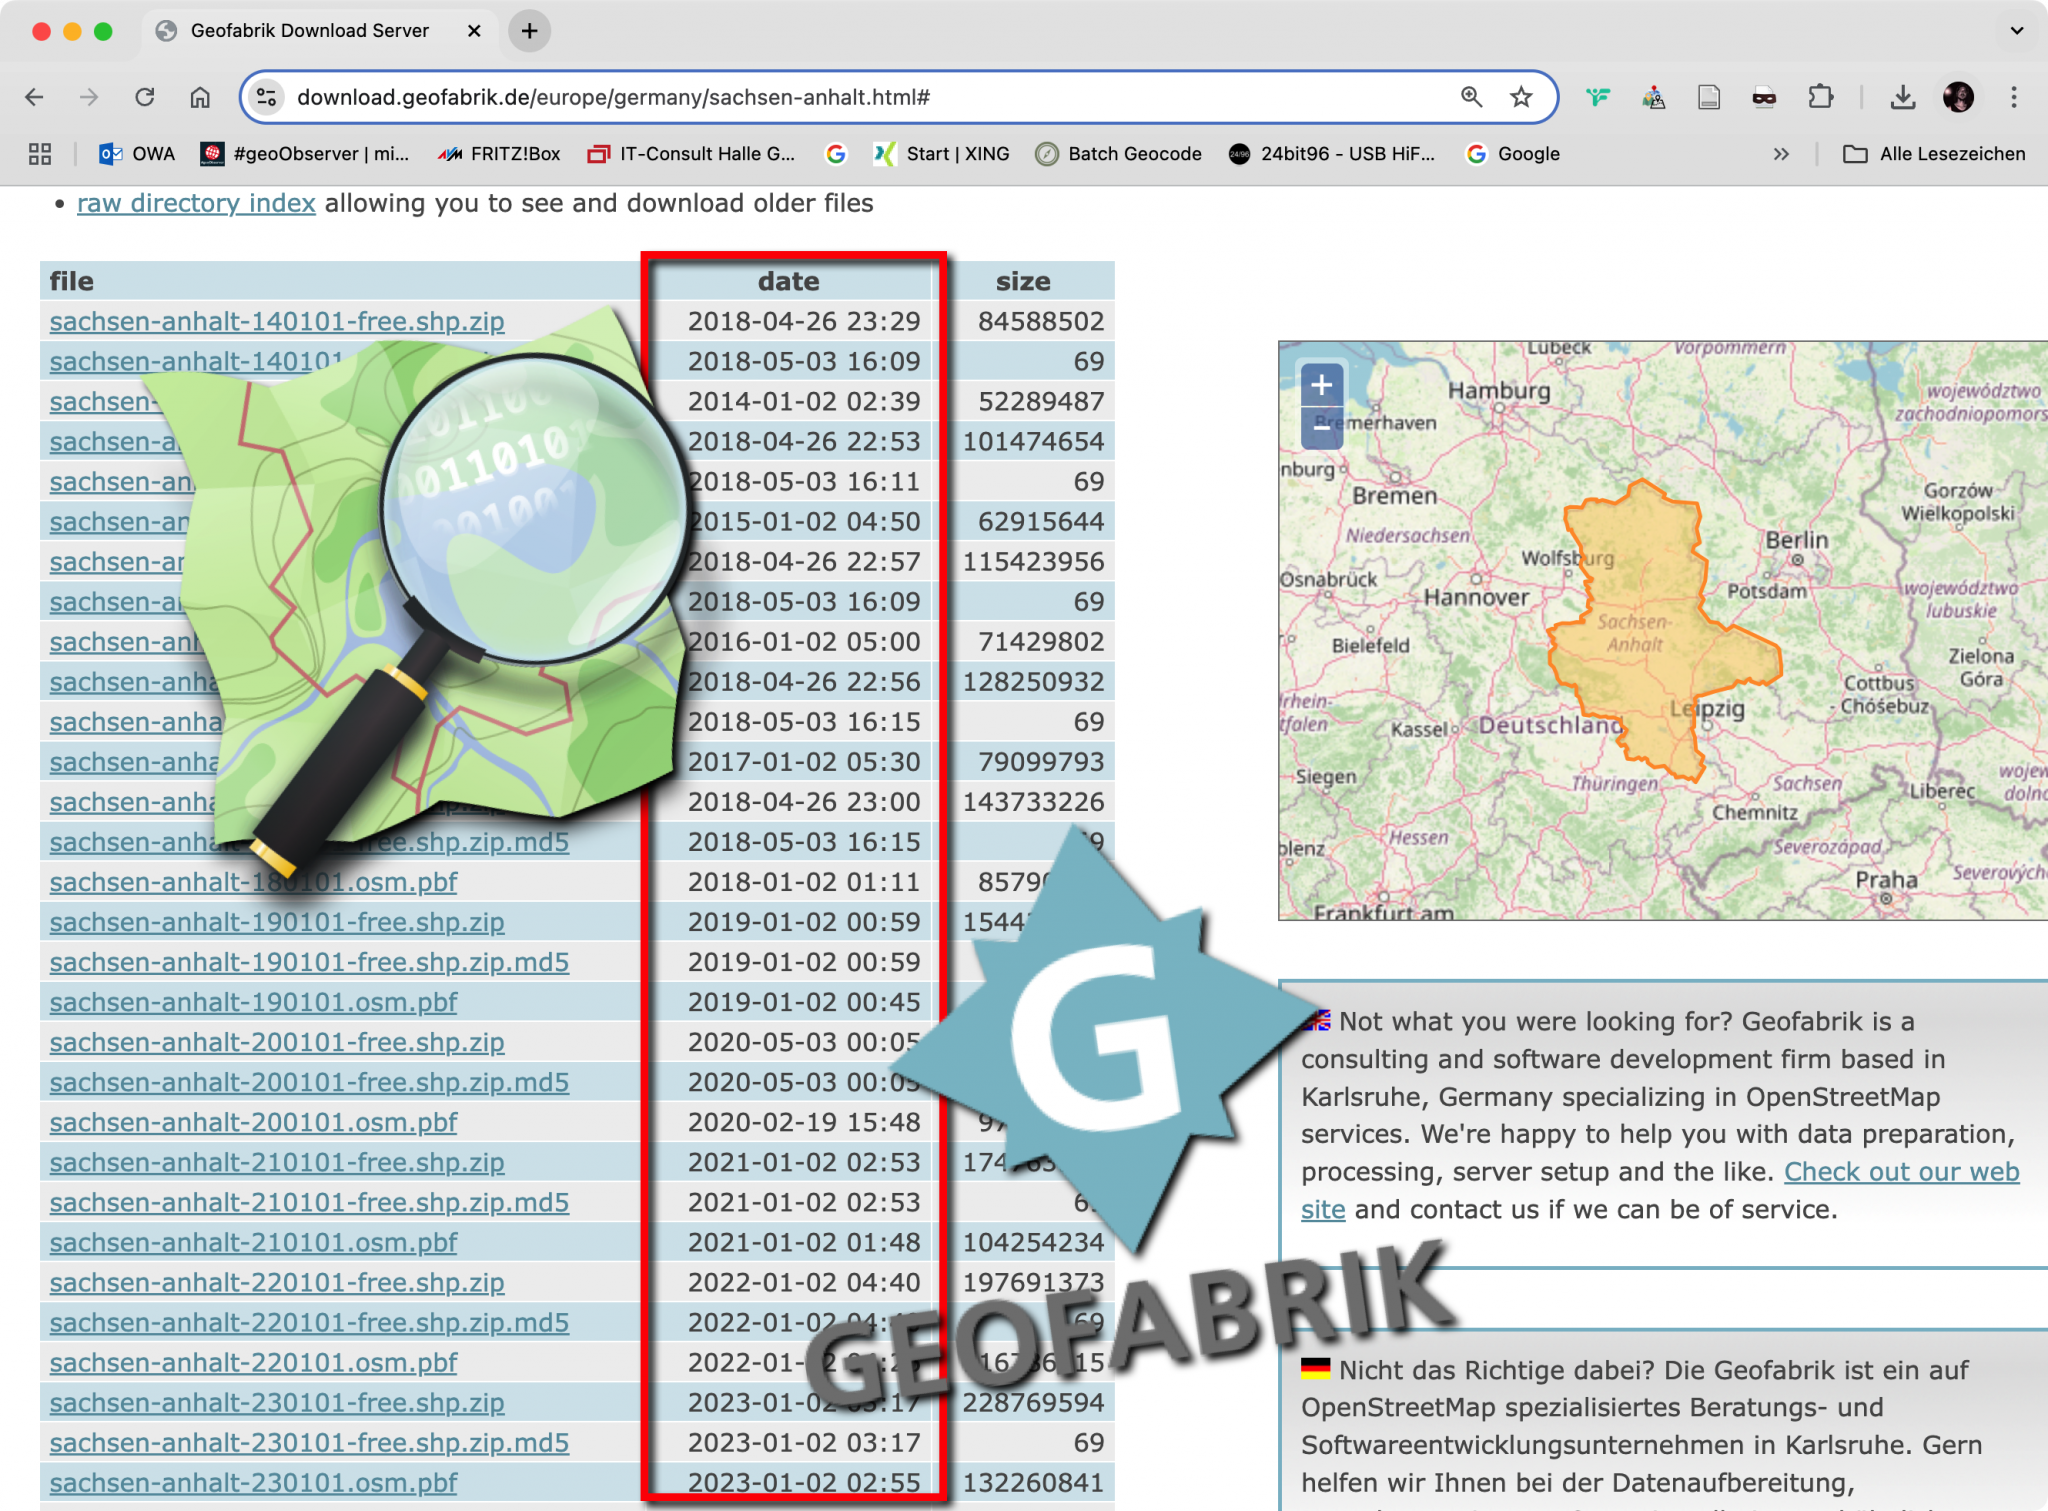Image resolution: width=2048 pixels, height=1511 pixels.
Task: Click the 'size' column header
Action: point(1023,282)
